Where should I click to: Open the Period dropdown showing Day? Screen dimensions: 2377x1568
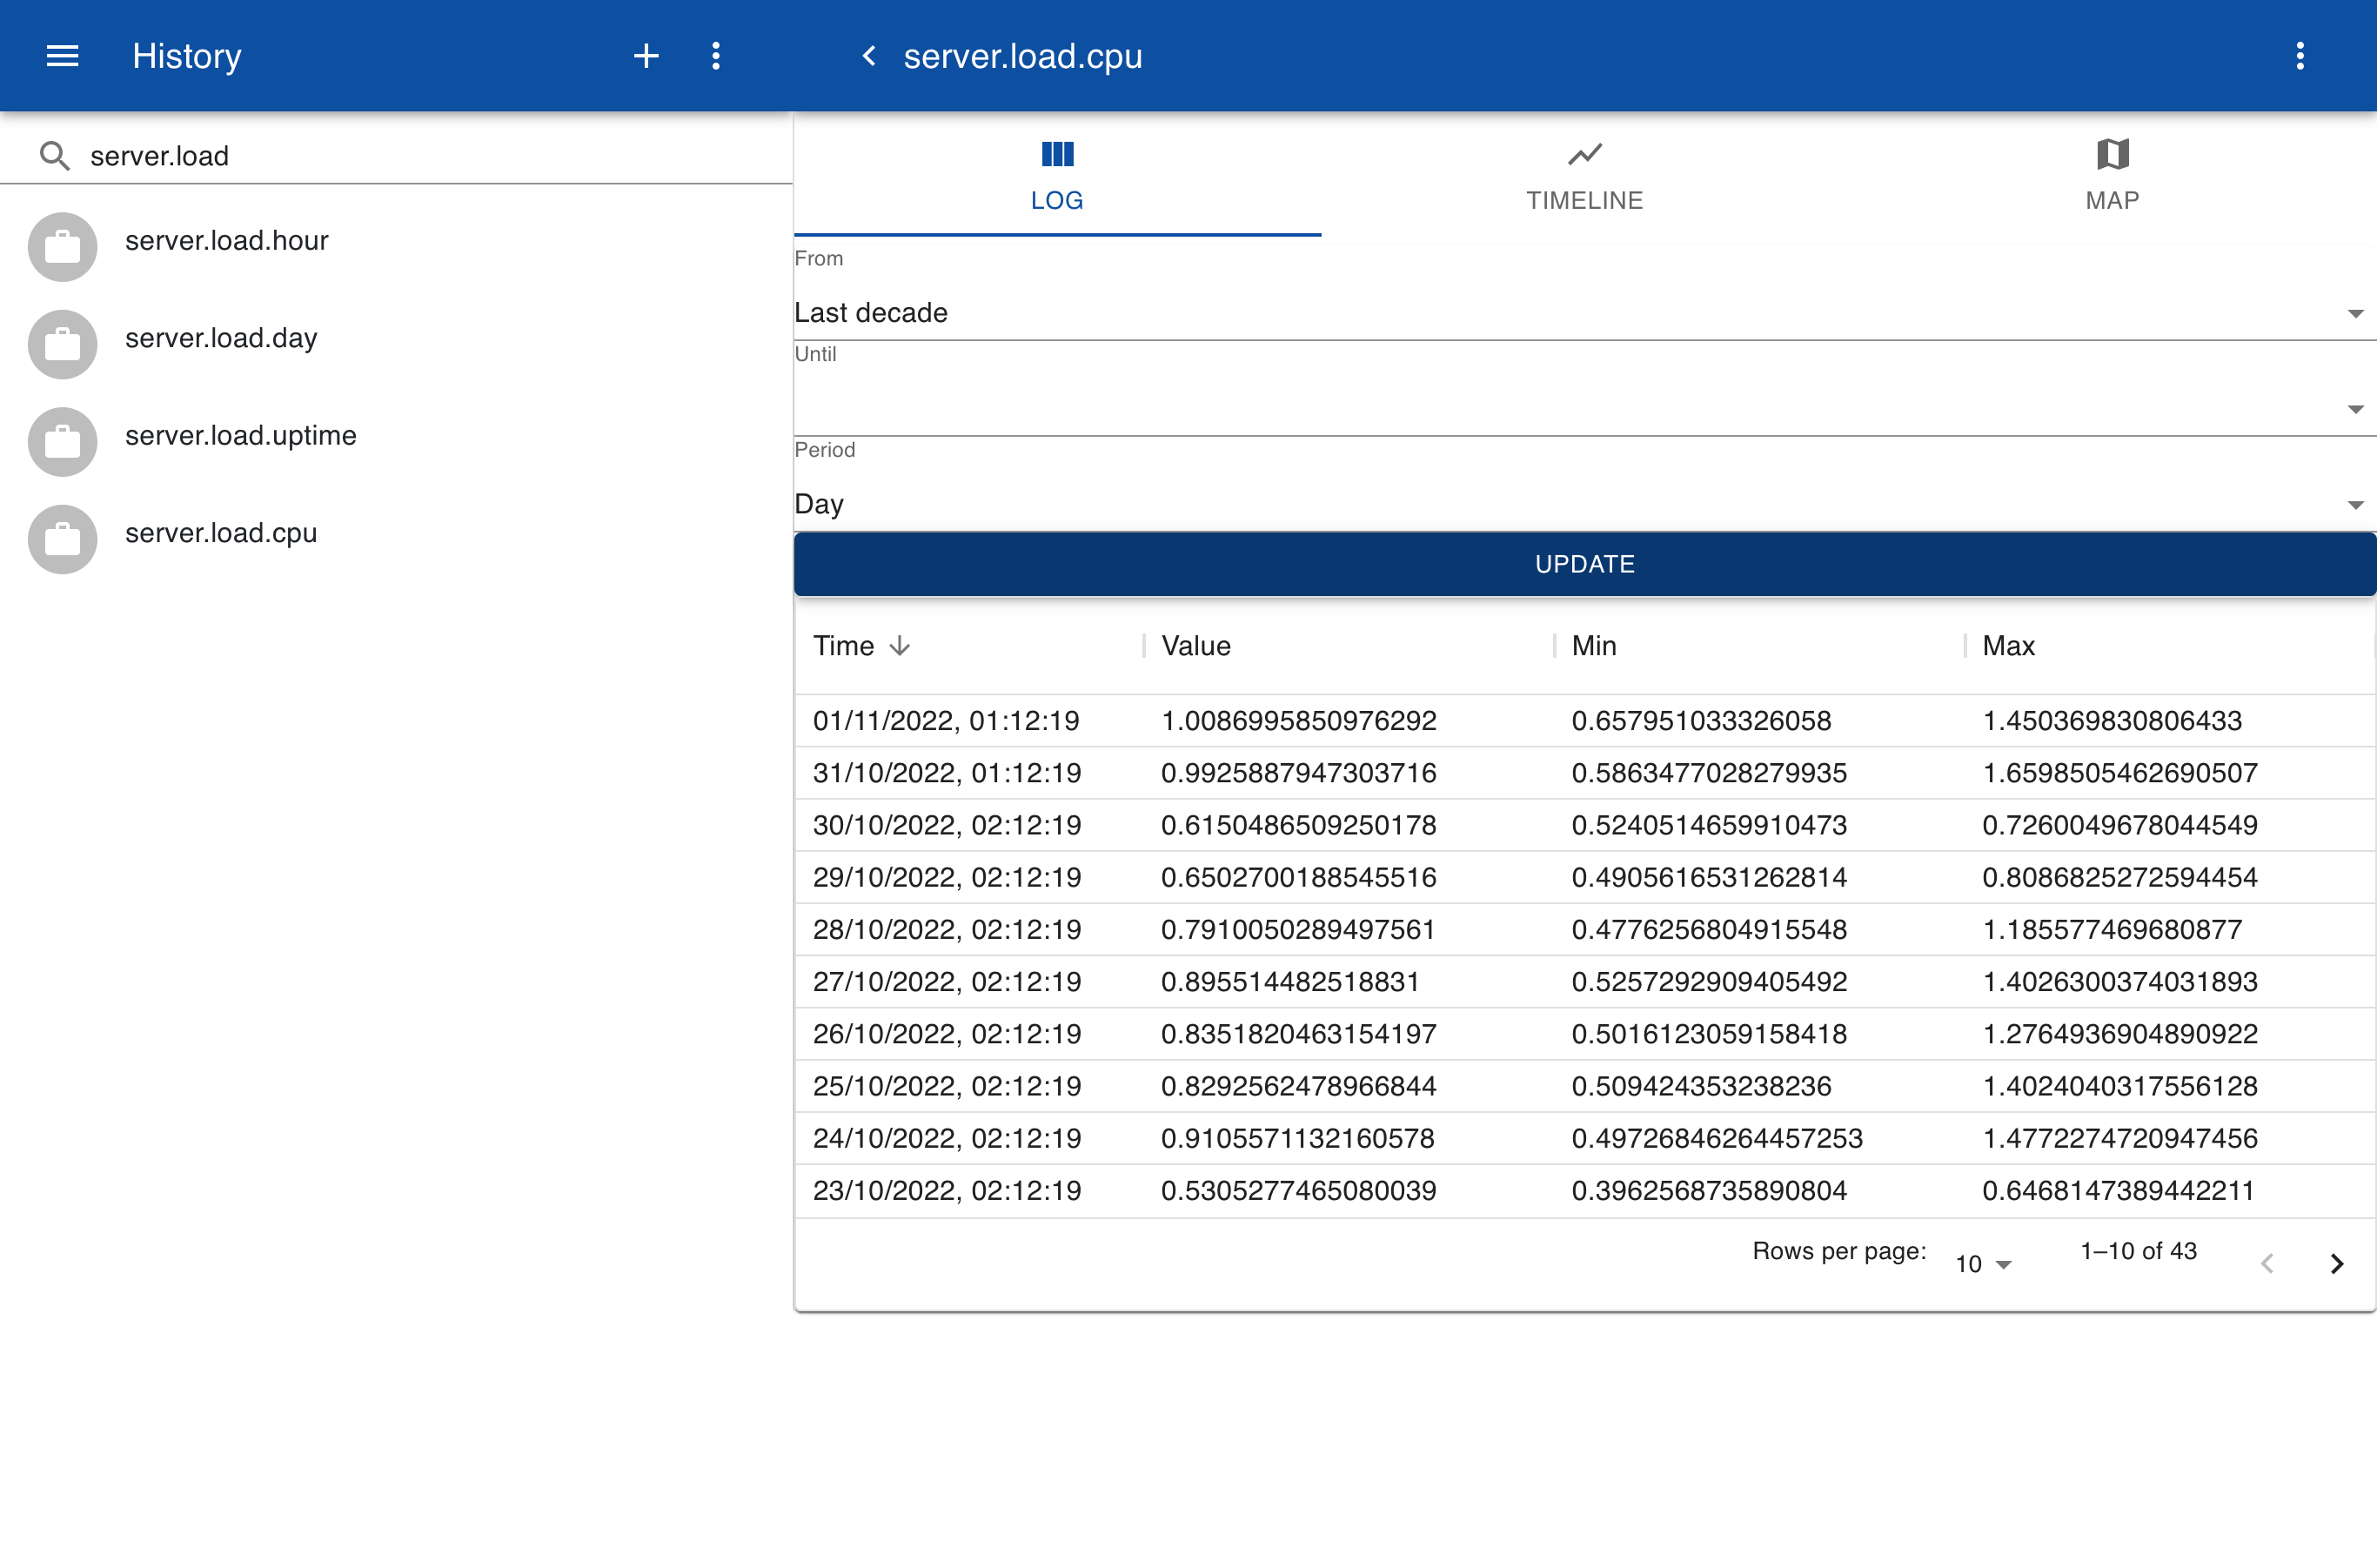[x=1585, y=504]
